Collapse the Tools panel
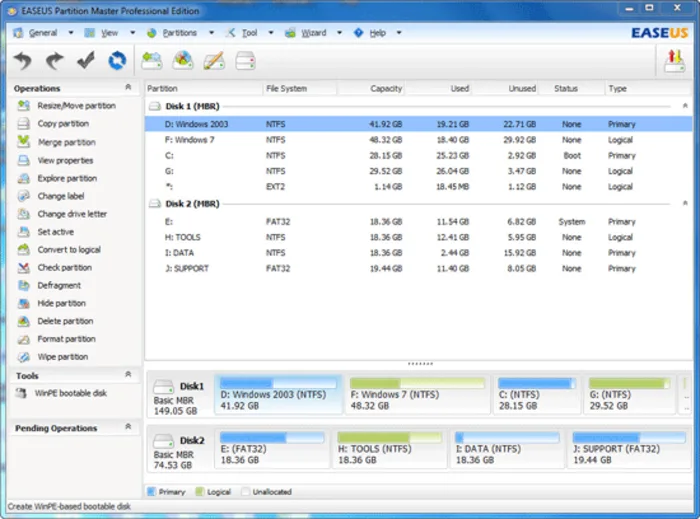The width and height of the screenshot is (700, 519). [128, 374]
